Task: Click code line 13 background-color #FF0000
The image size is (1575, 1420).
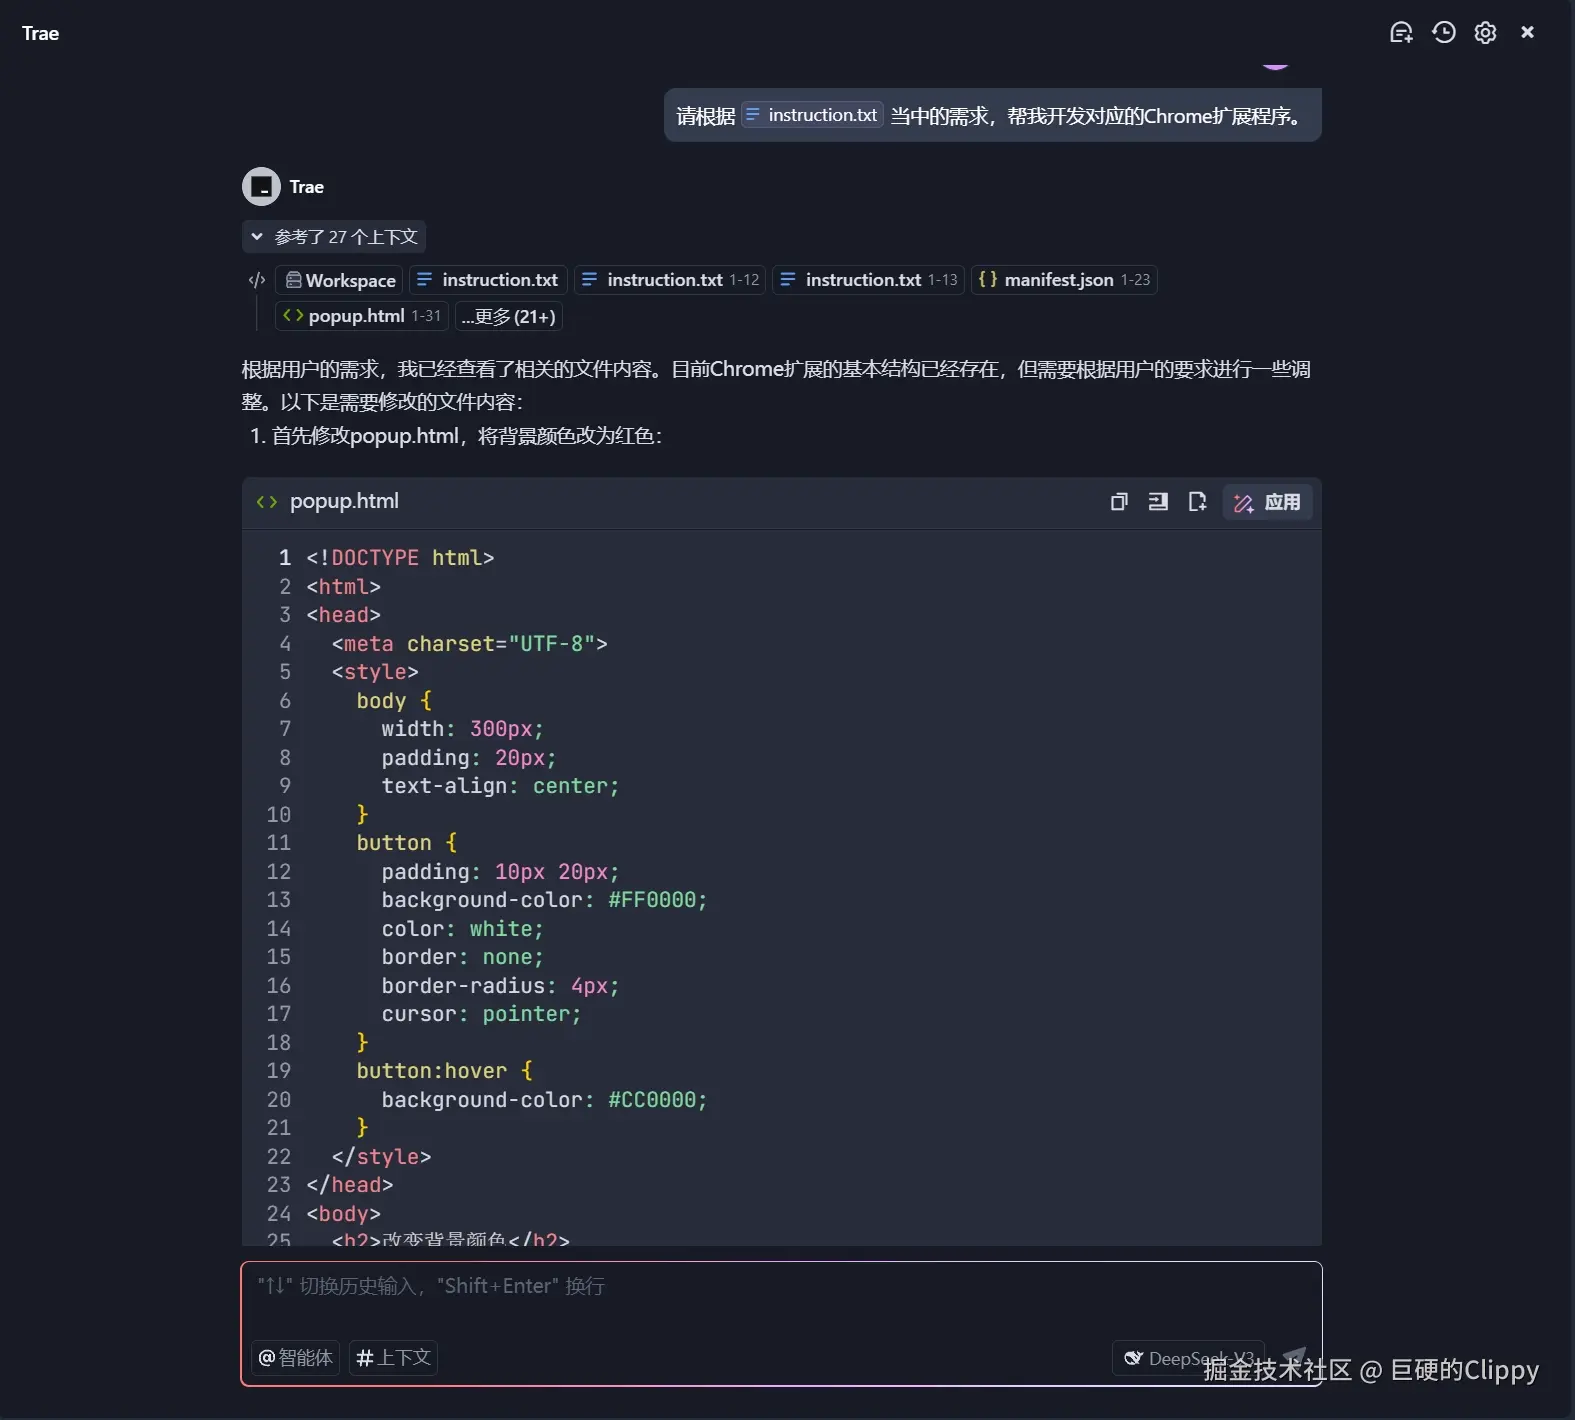Action: point(544,900)
